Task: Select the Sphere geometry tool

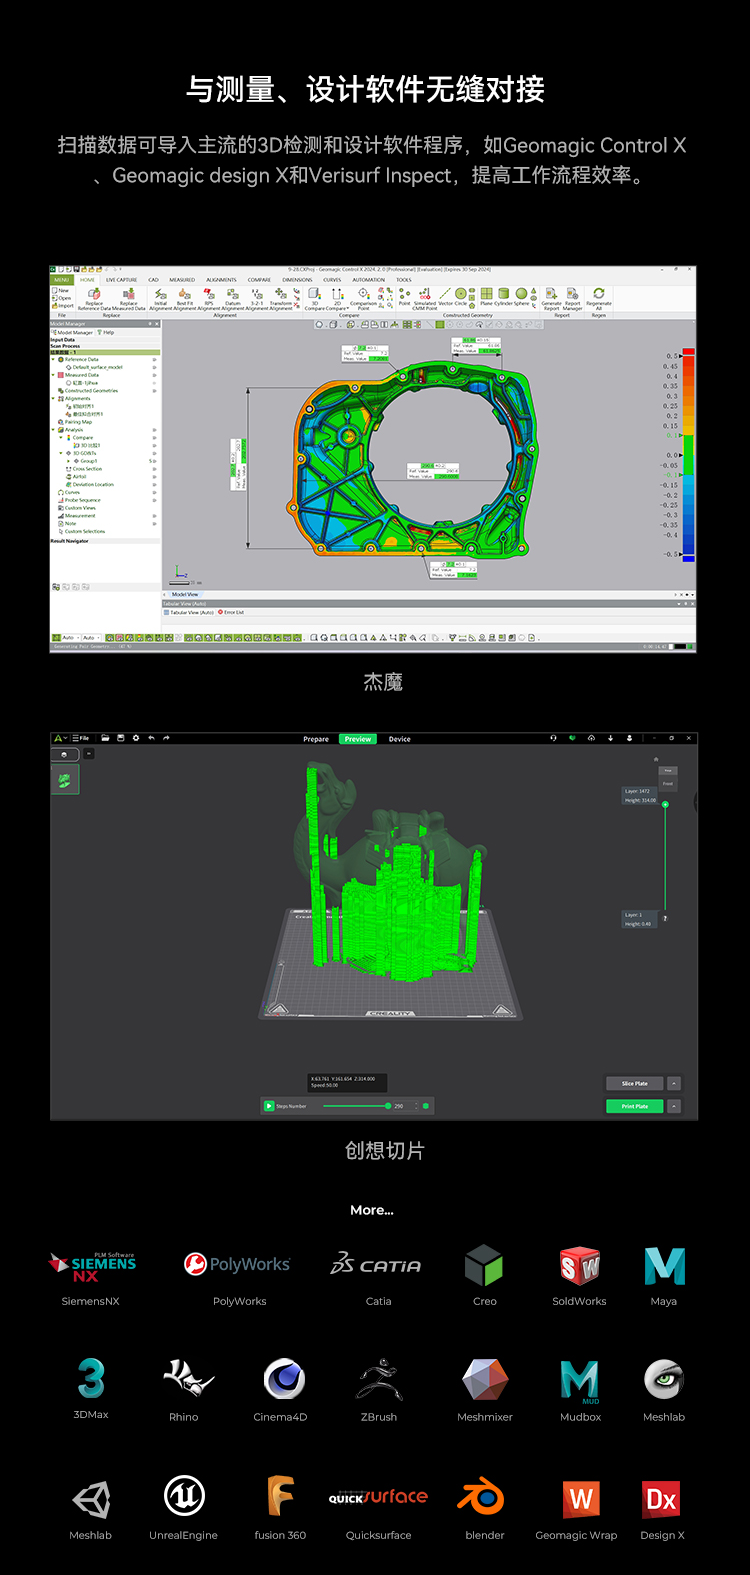Action: [521, 294]
